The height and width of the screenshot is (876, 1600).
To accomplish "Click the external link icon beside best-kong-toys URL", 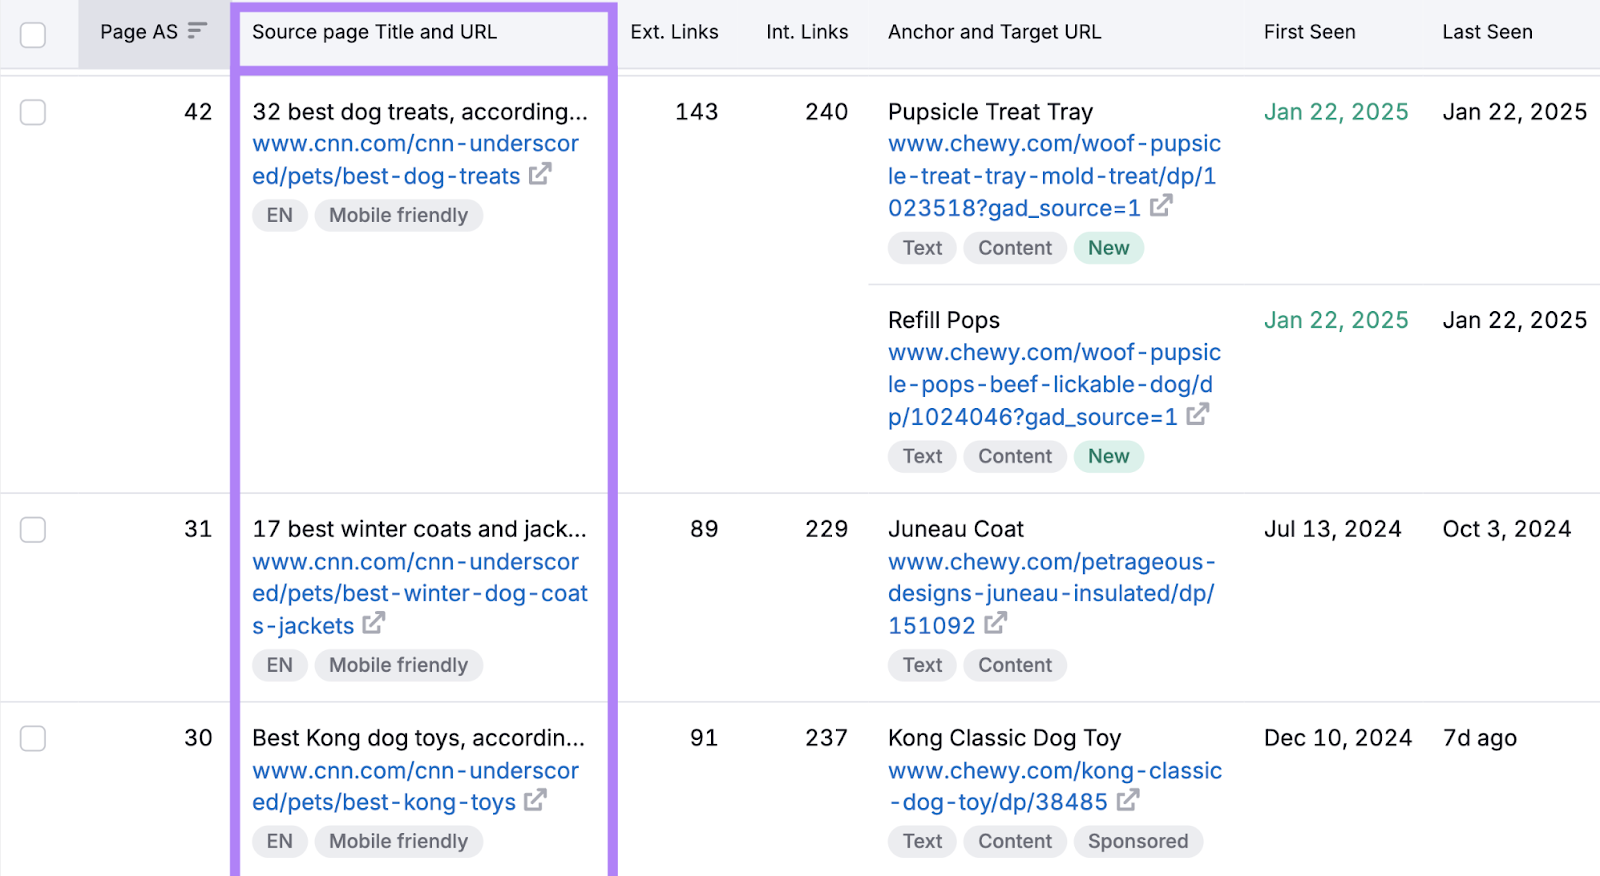I will tap(538, 802).
